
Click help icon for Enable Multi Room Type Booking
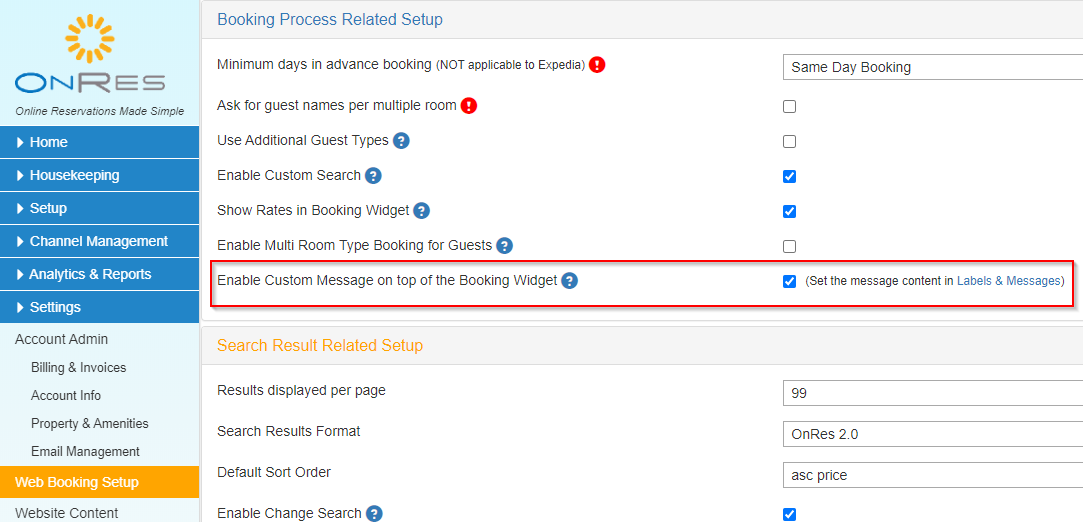click(x=504, y=245)
